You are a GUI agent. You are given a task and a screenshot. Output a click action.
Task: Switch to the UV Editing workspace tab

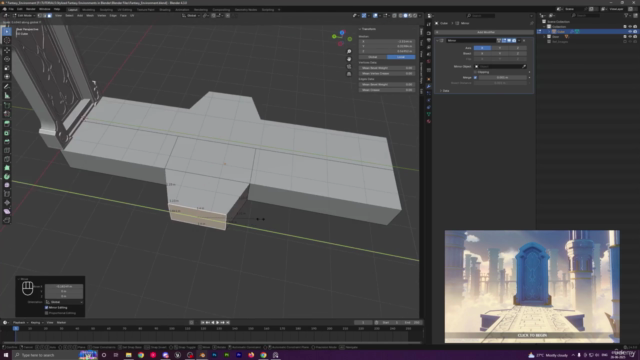(124, 9)
